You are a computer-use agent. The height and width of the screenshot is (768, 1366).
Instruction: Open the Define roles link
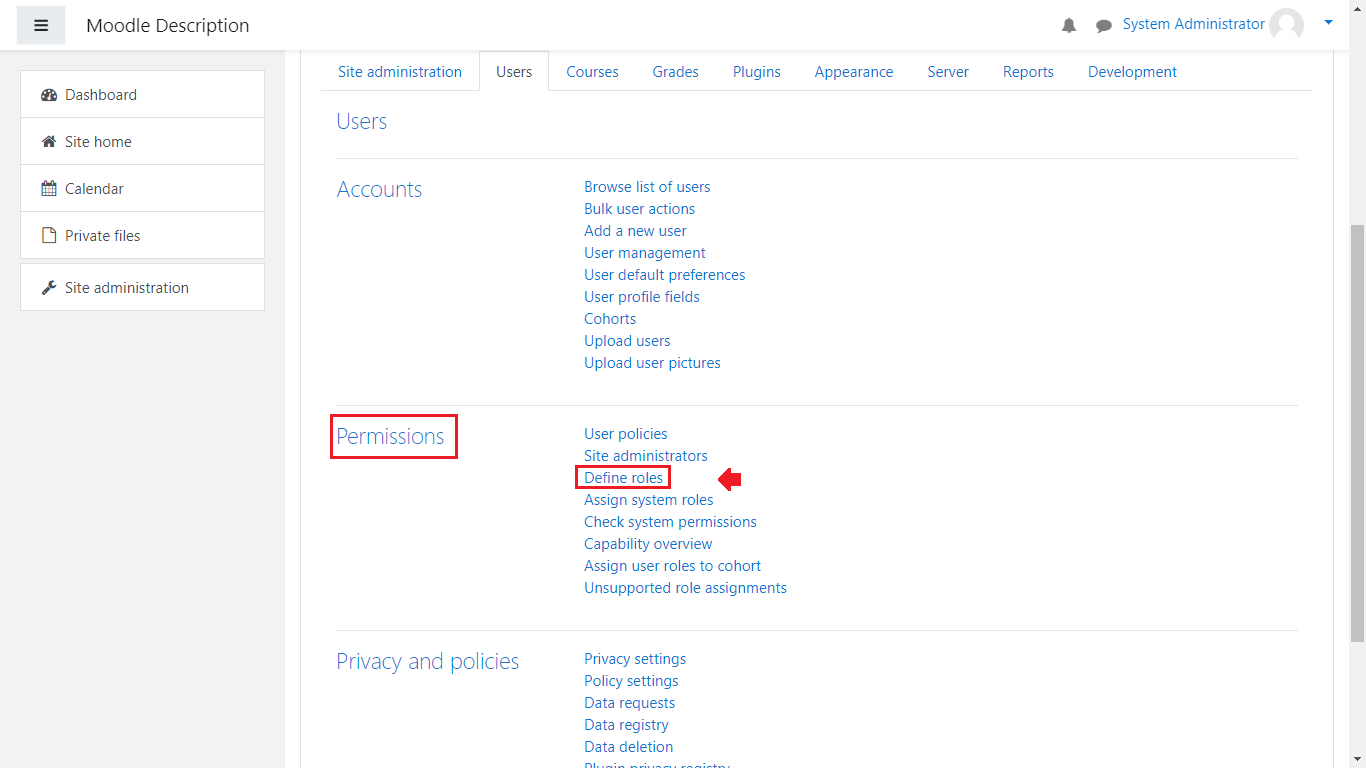tap(623, 478)
